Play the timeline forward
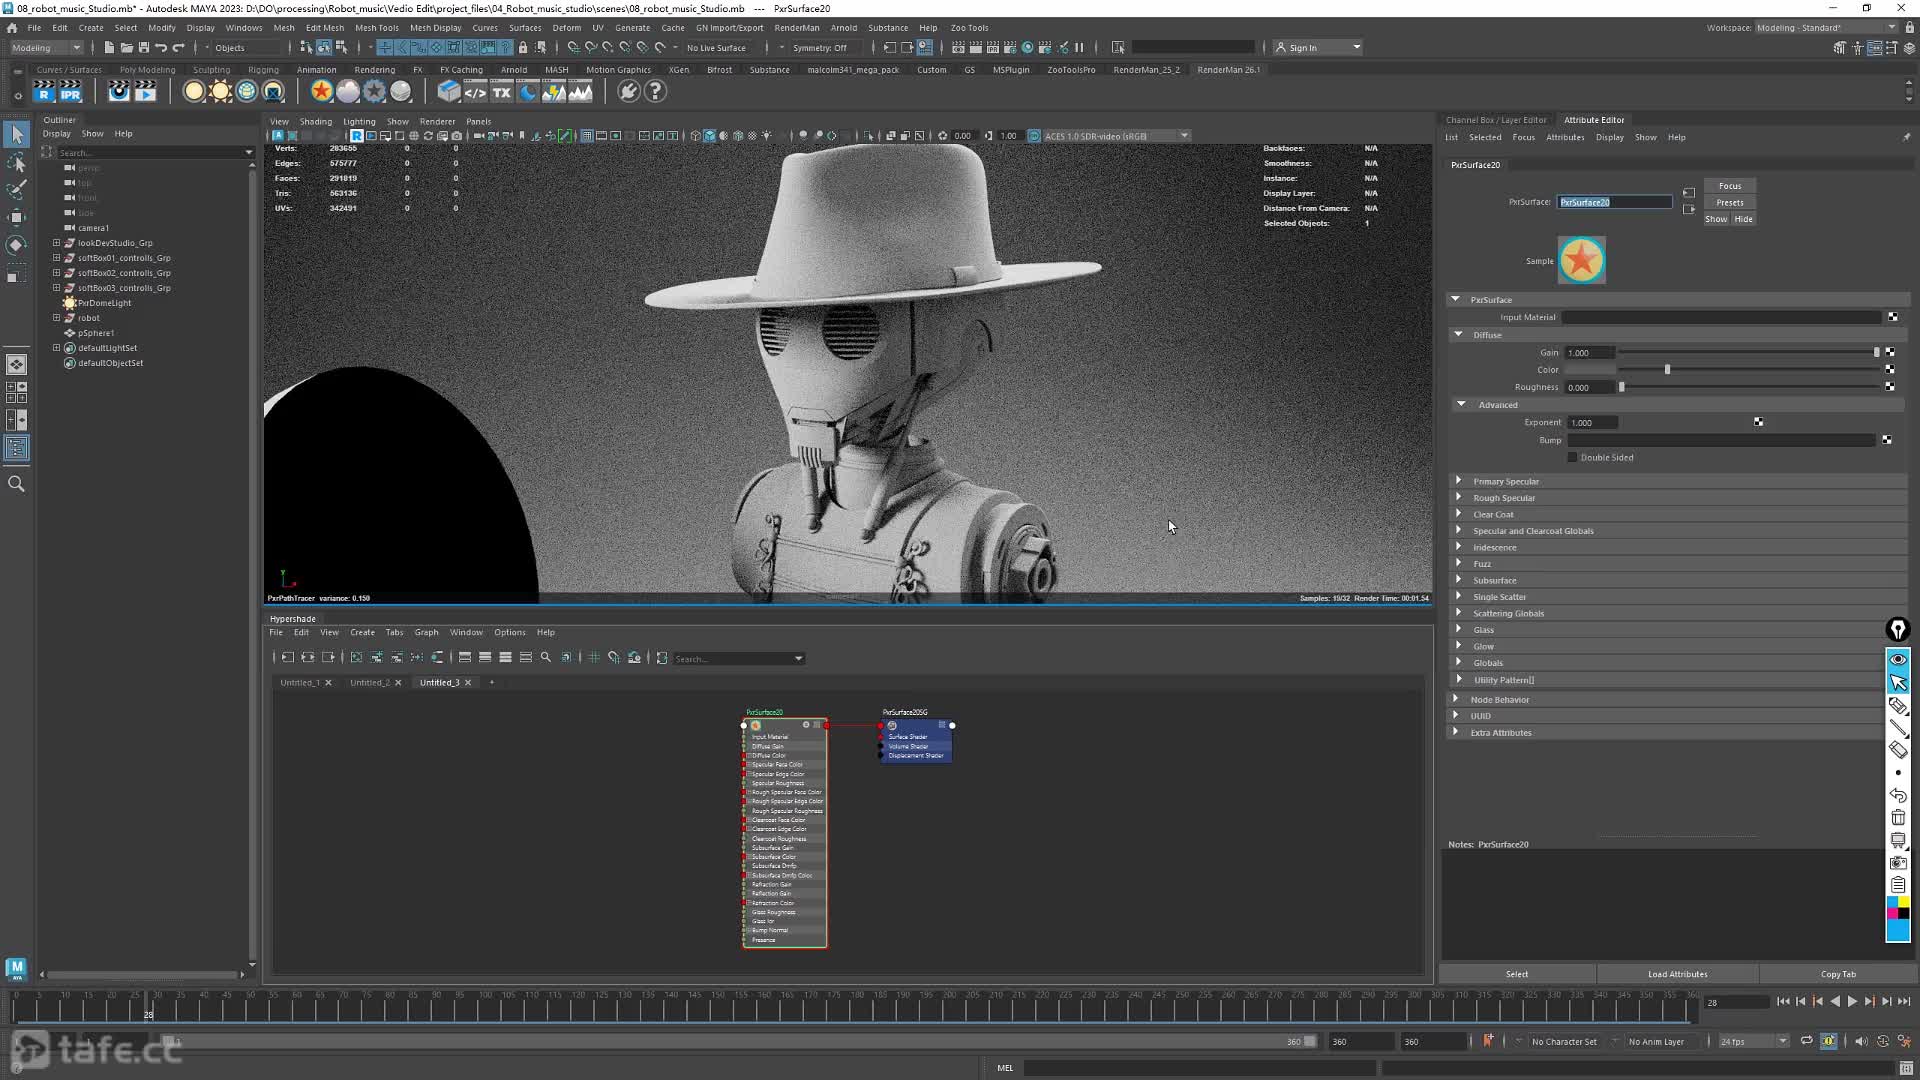 tap(1852, 1002)
